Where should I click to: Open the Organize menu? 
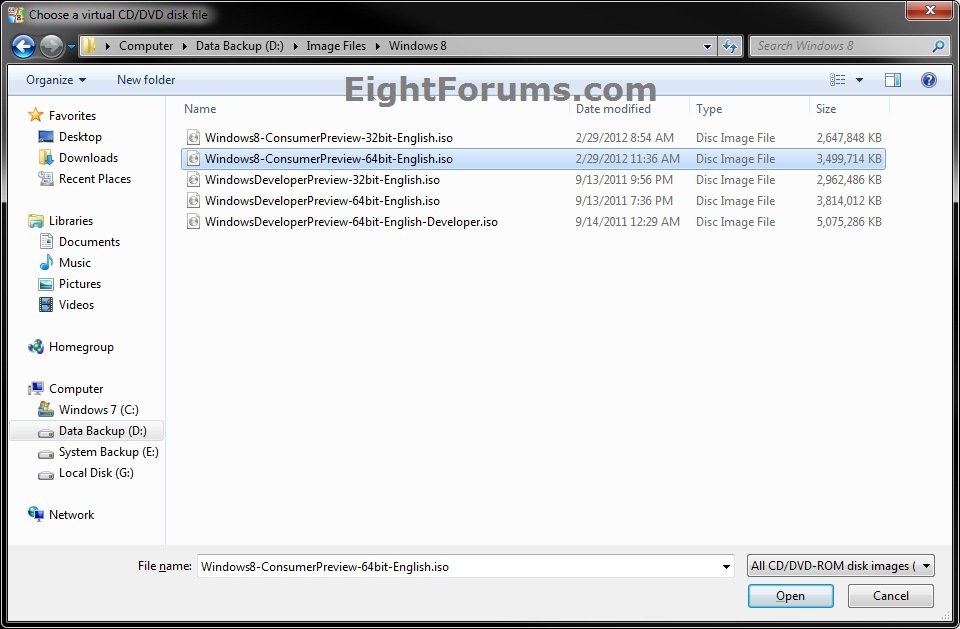click(56, 80)
